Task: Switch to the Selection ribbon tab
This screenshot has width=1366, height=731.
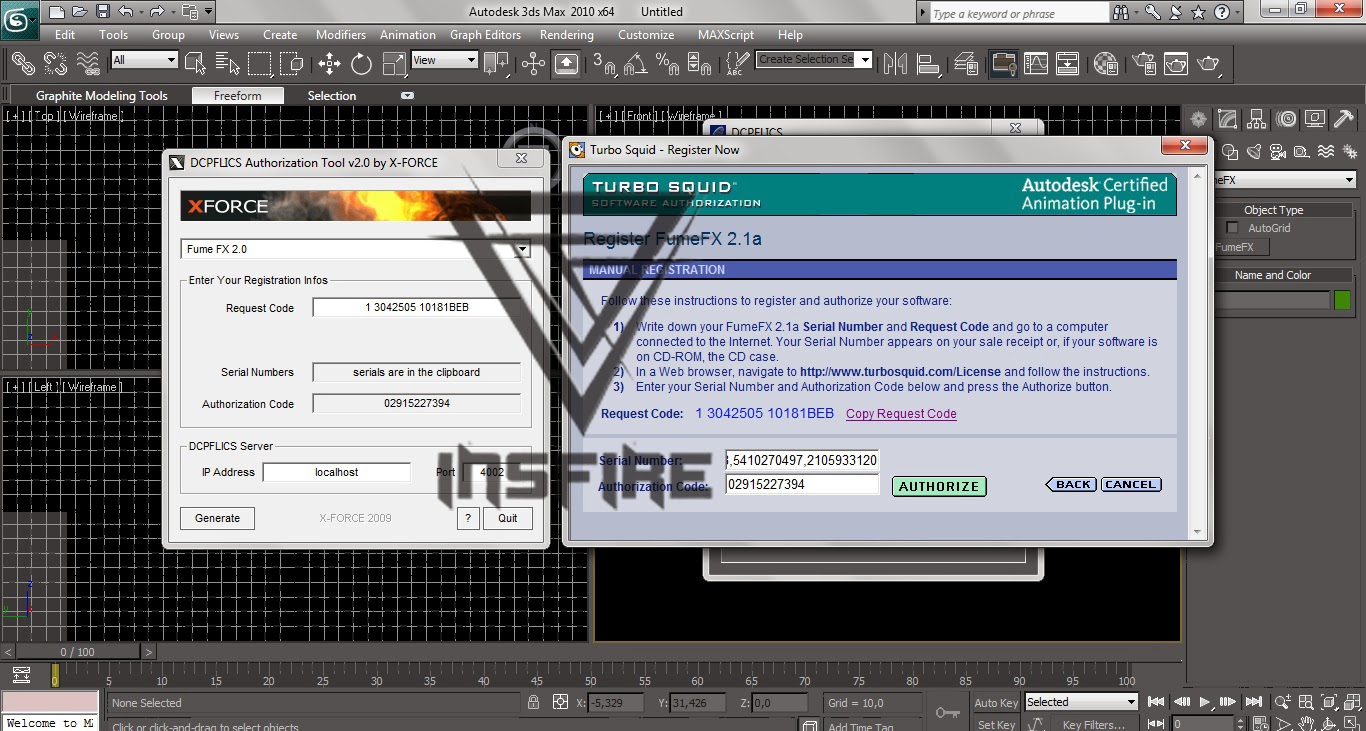Action: [x=332, y=96]
